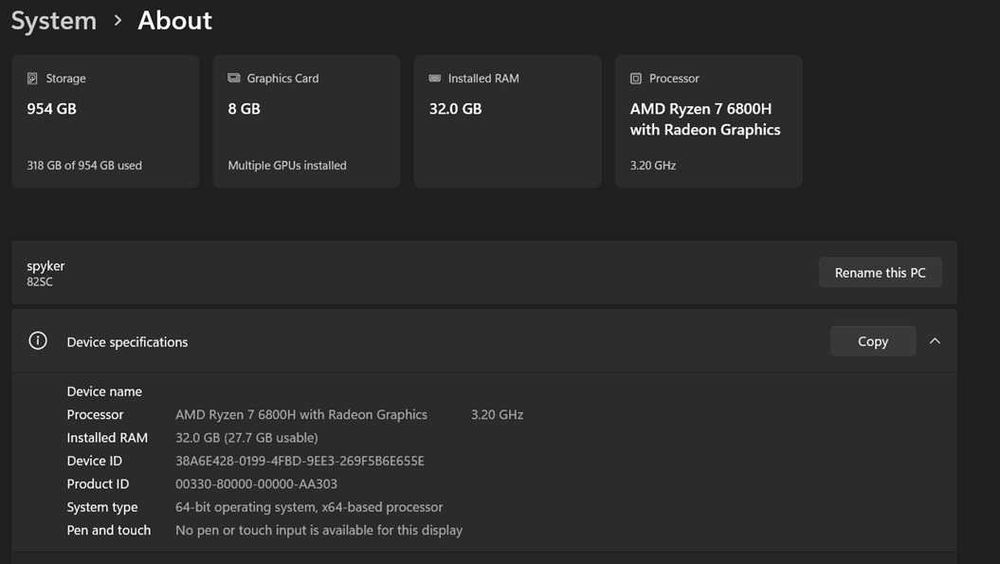Open the Storage 954 GB card
1000x564 pixels.
point(105,121)
